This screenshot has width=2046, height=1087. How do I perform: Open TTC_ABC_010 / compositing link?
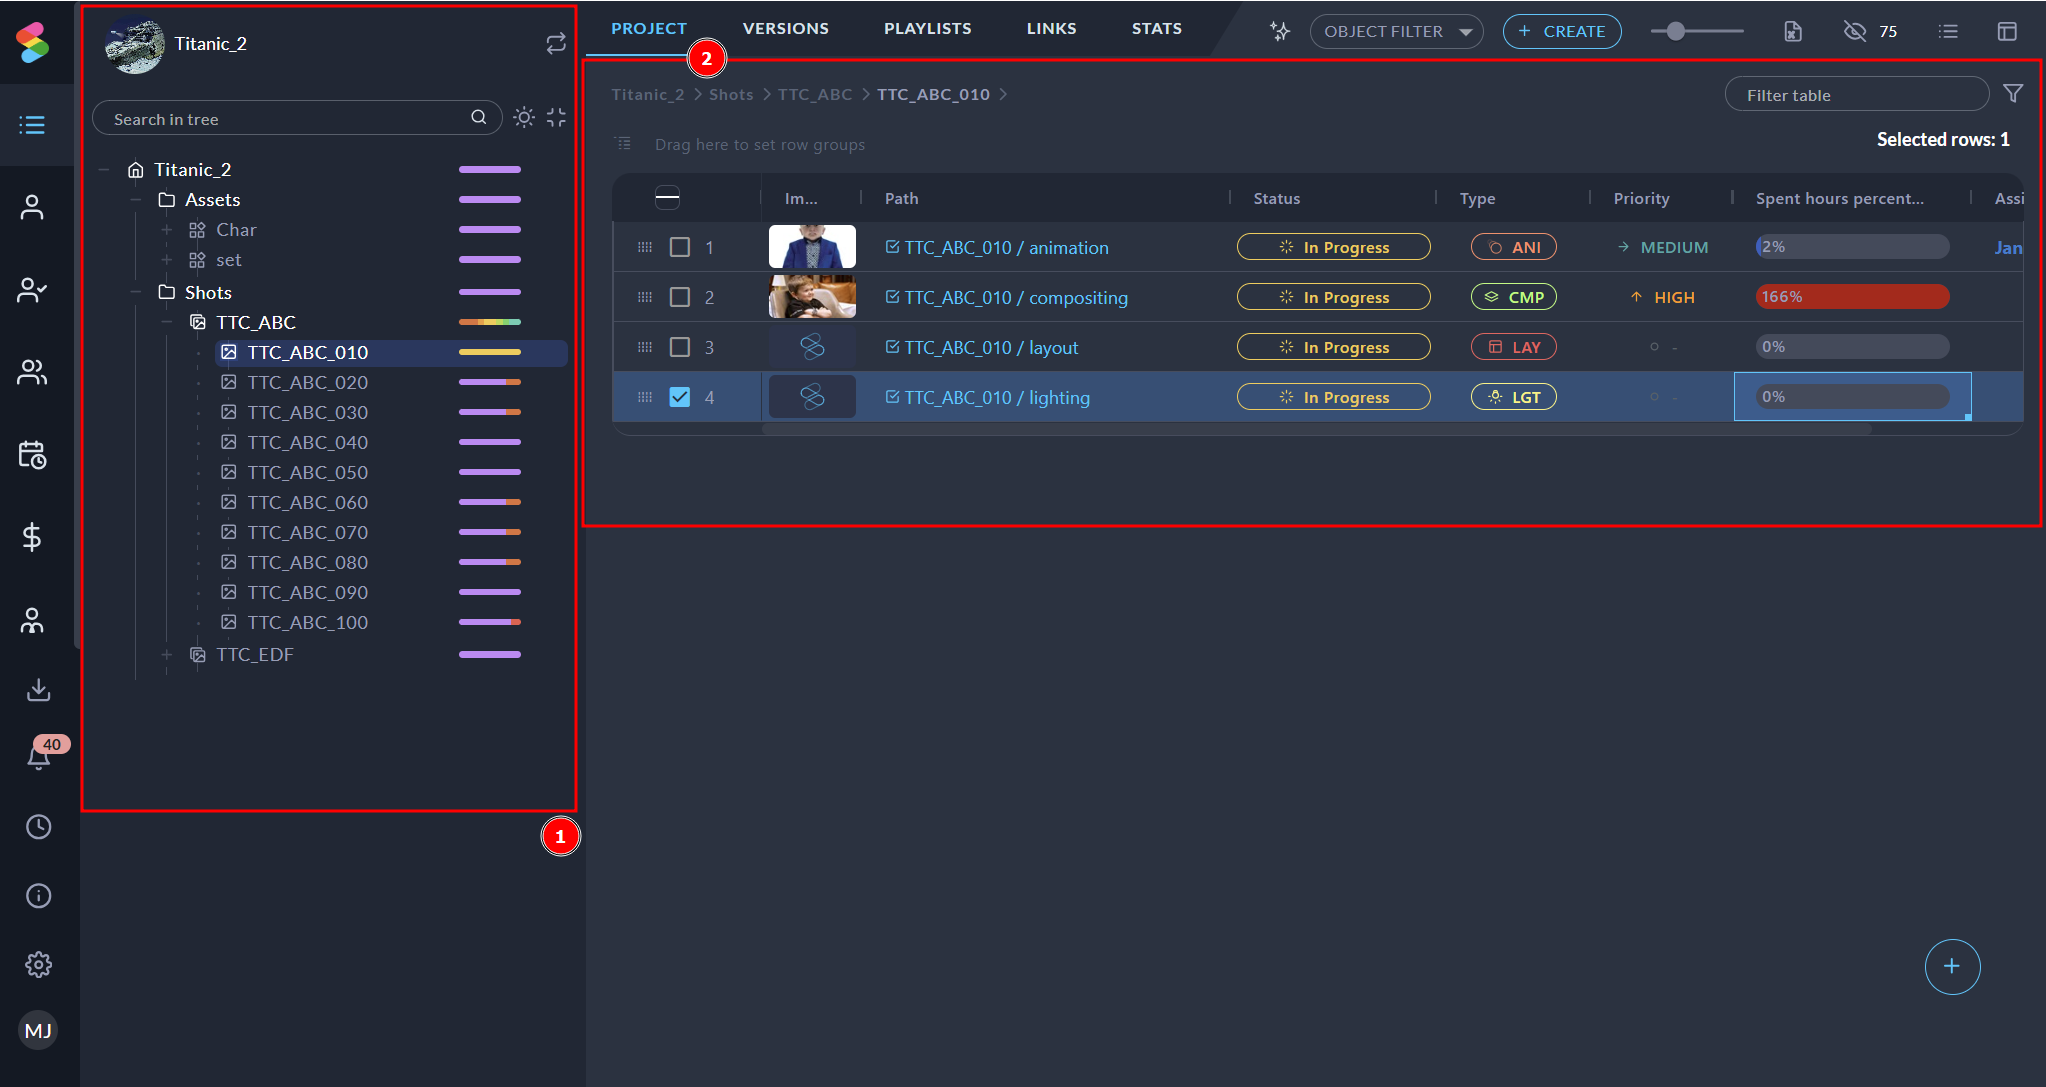coord(1015,297)
